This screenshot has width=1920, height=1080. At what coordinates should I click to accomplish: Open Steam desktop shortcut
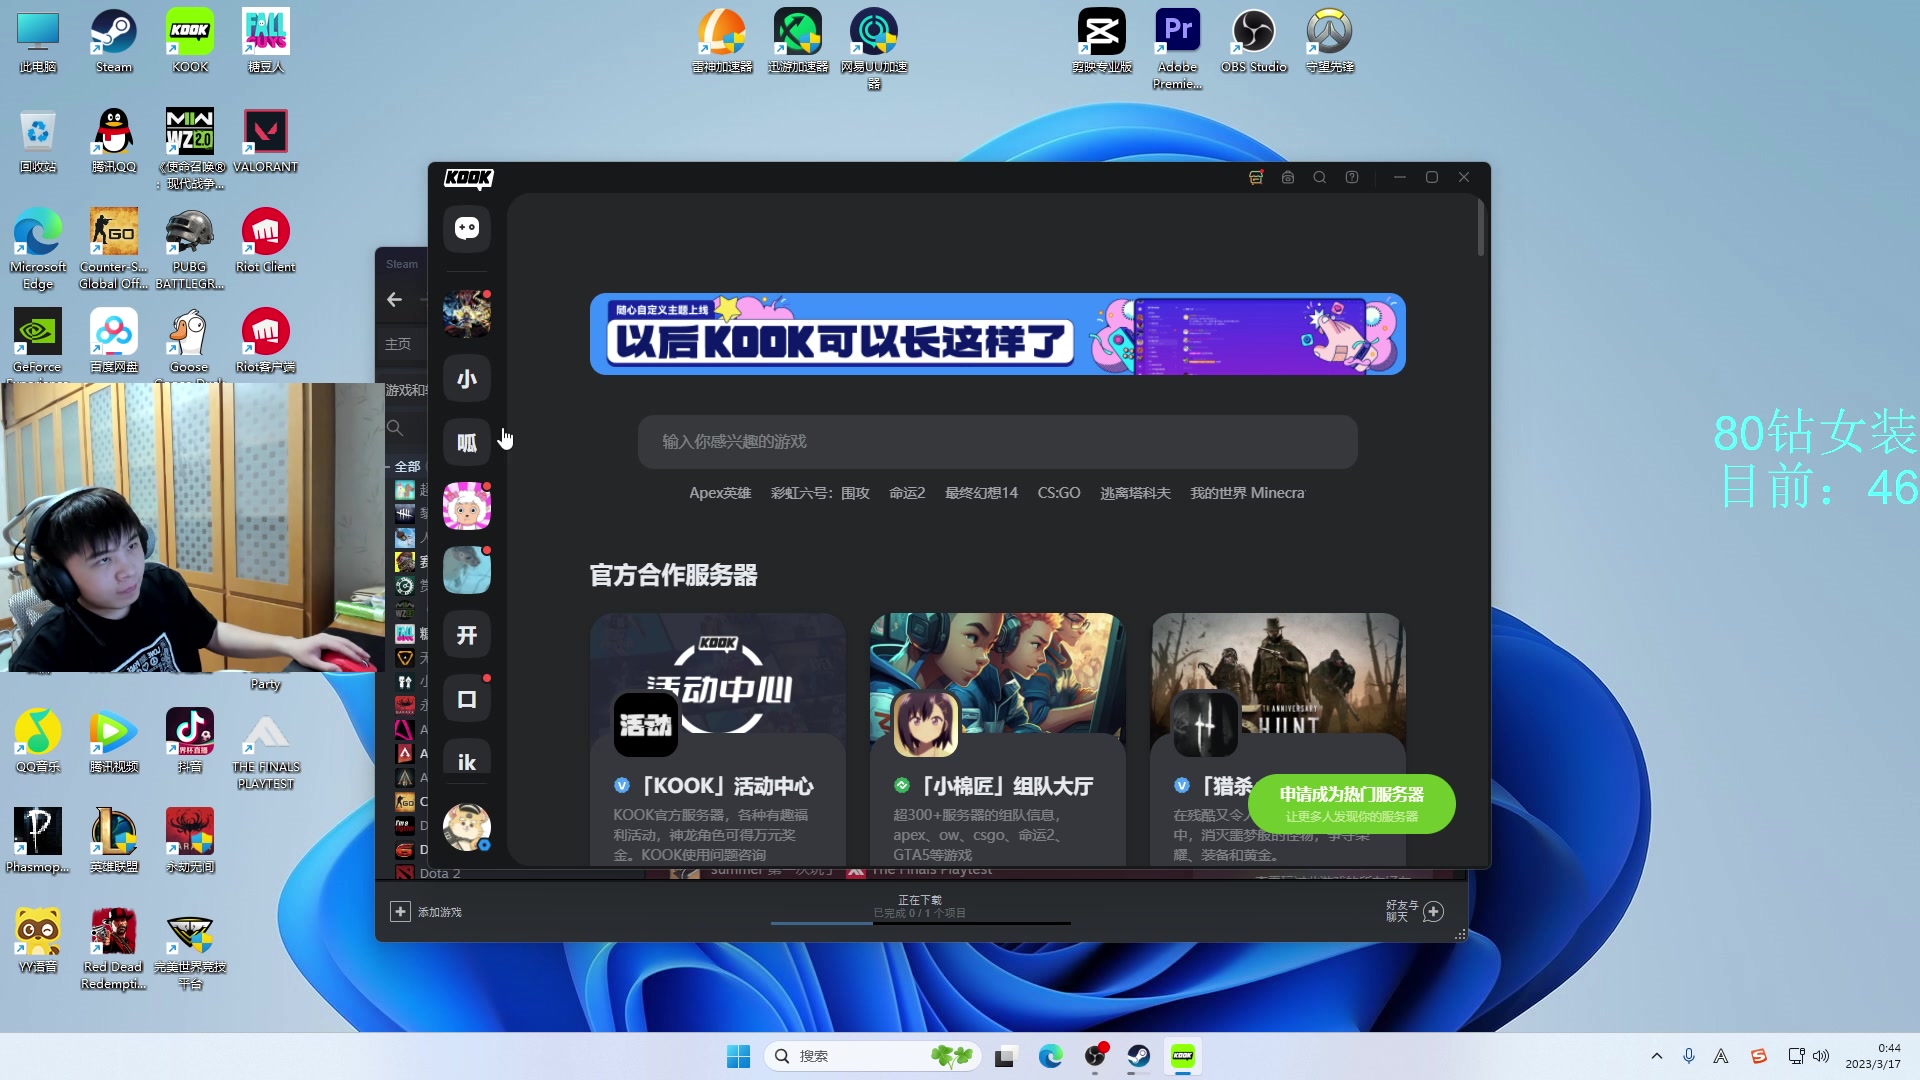pos(114,41)
